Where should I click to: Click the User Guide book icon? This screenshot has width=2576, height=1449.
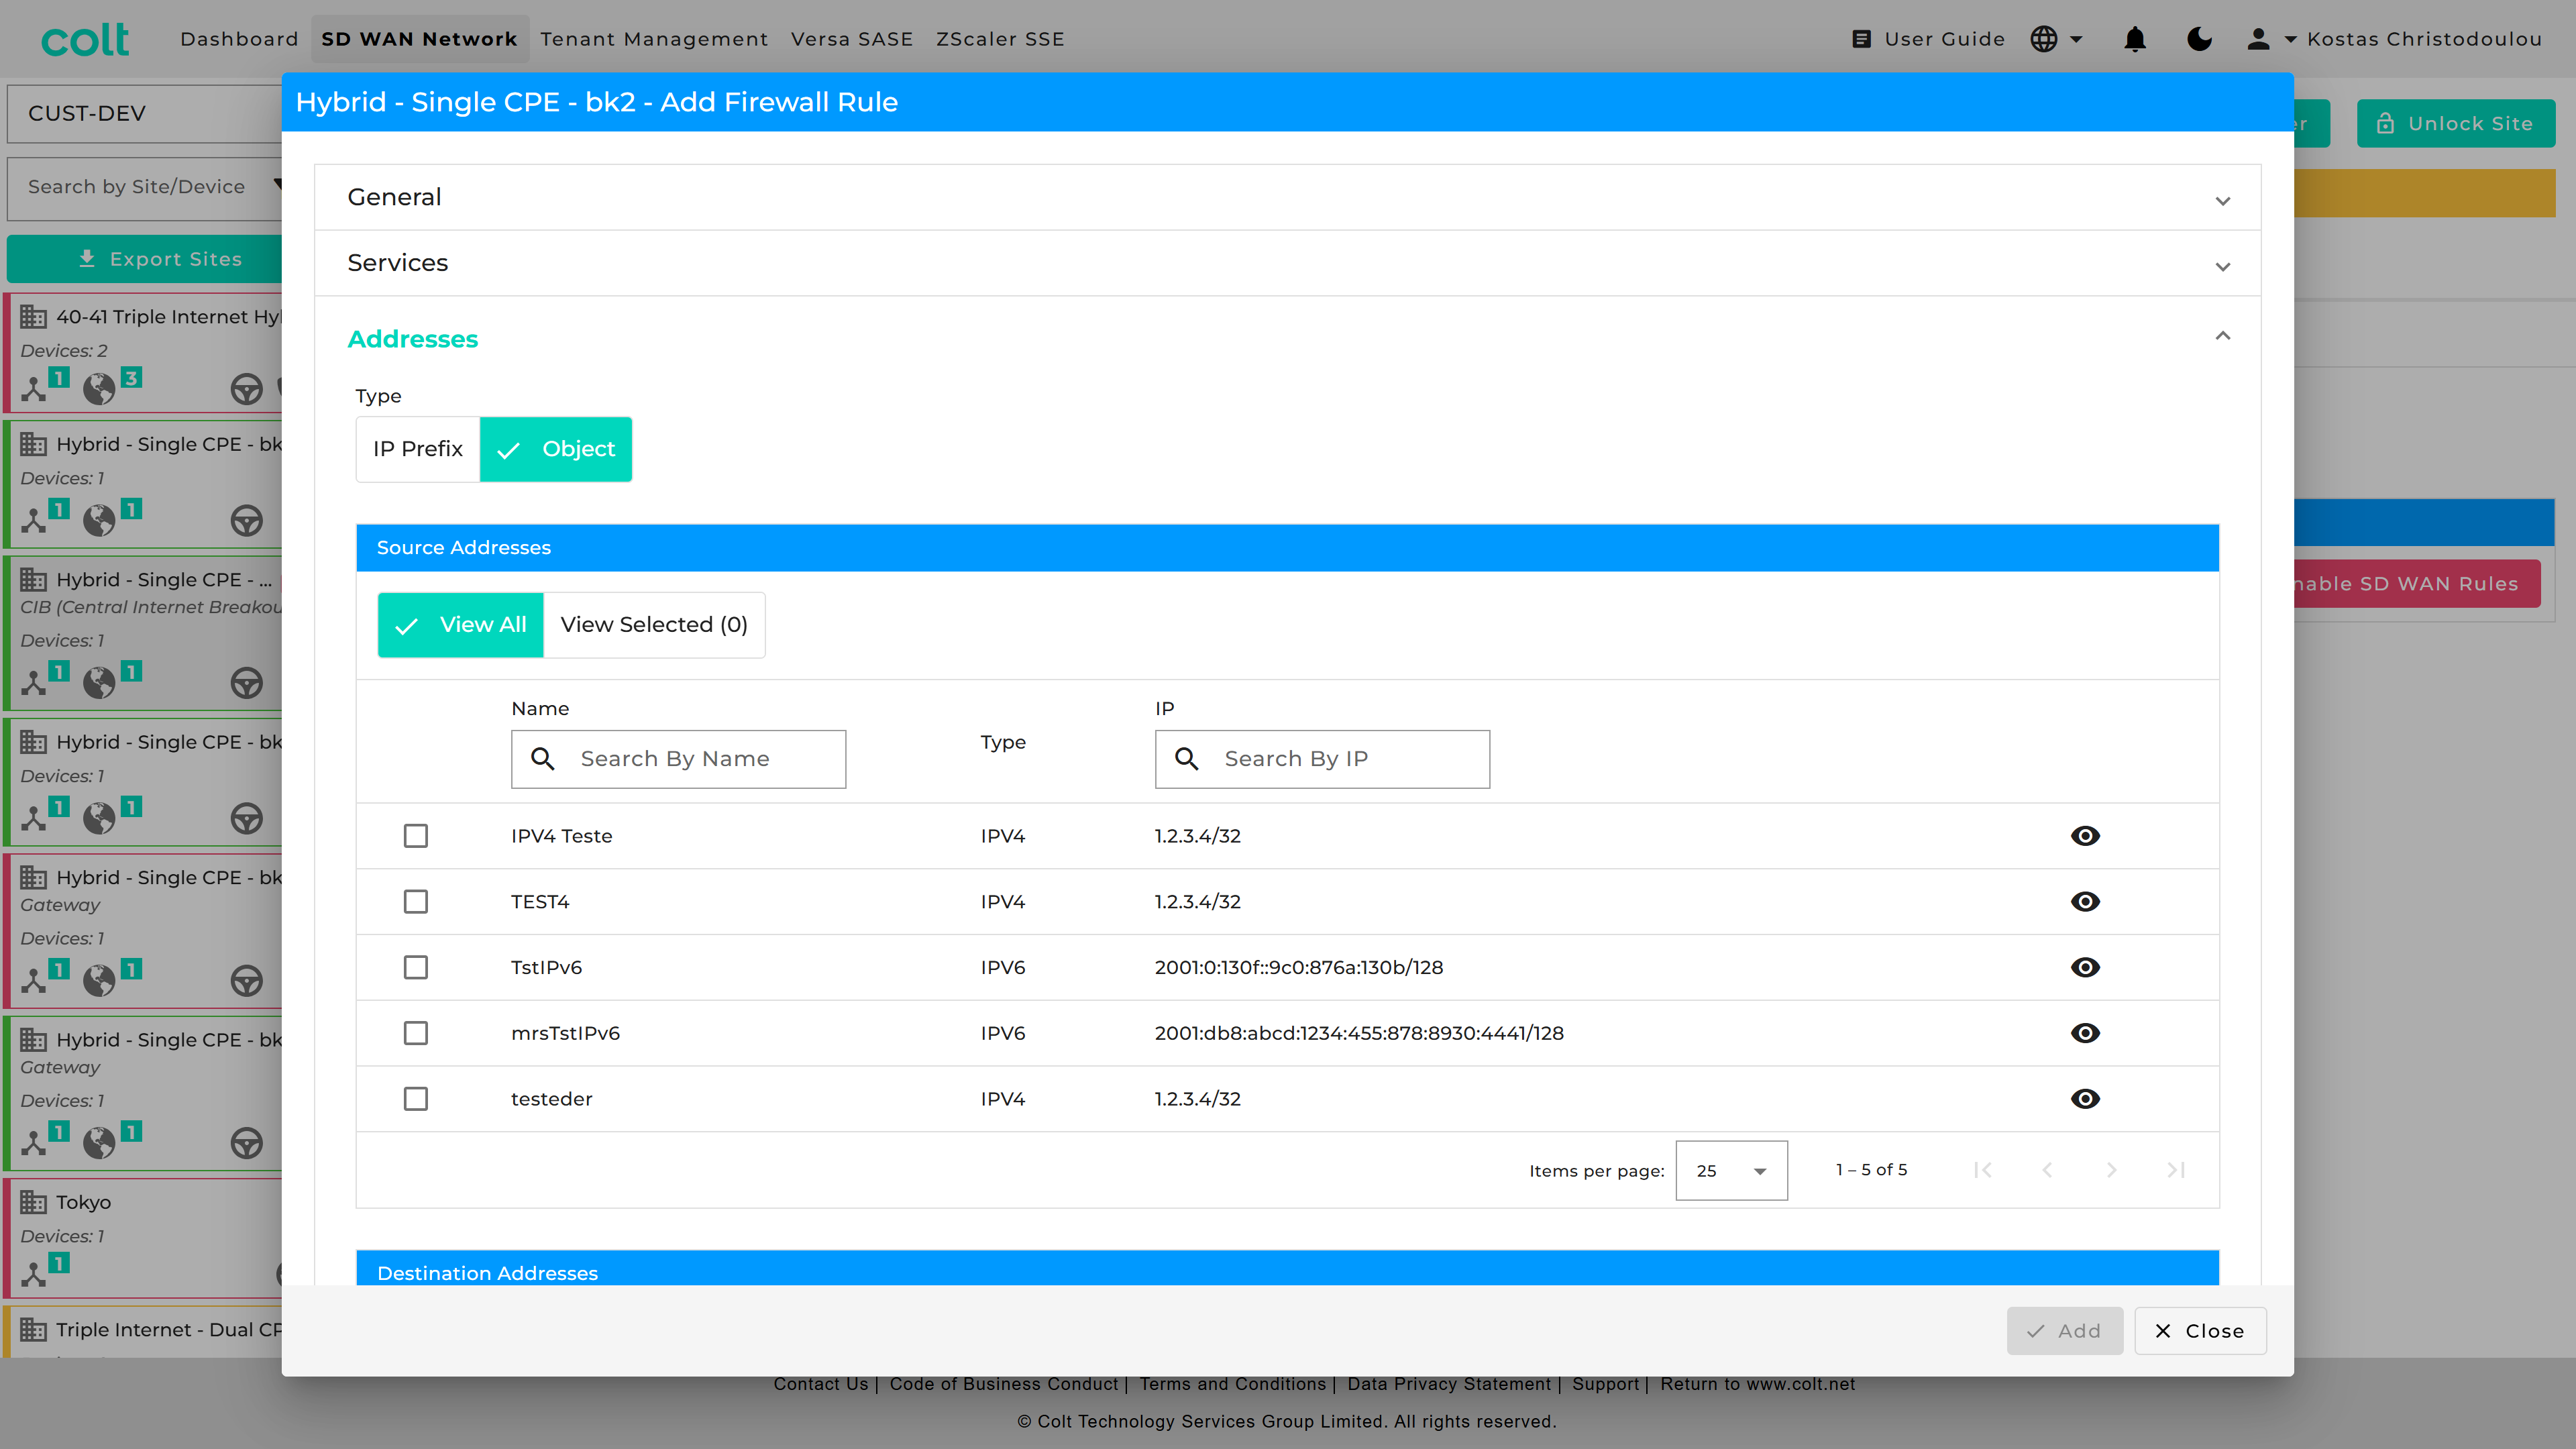tap(1861, 39)
